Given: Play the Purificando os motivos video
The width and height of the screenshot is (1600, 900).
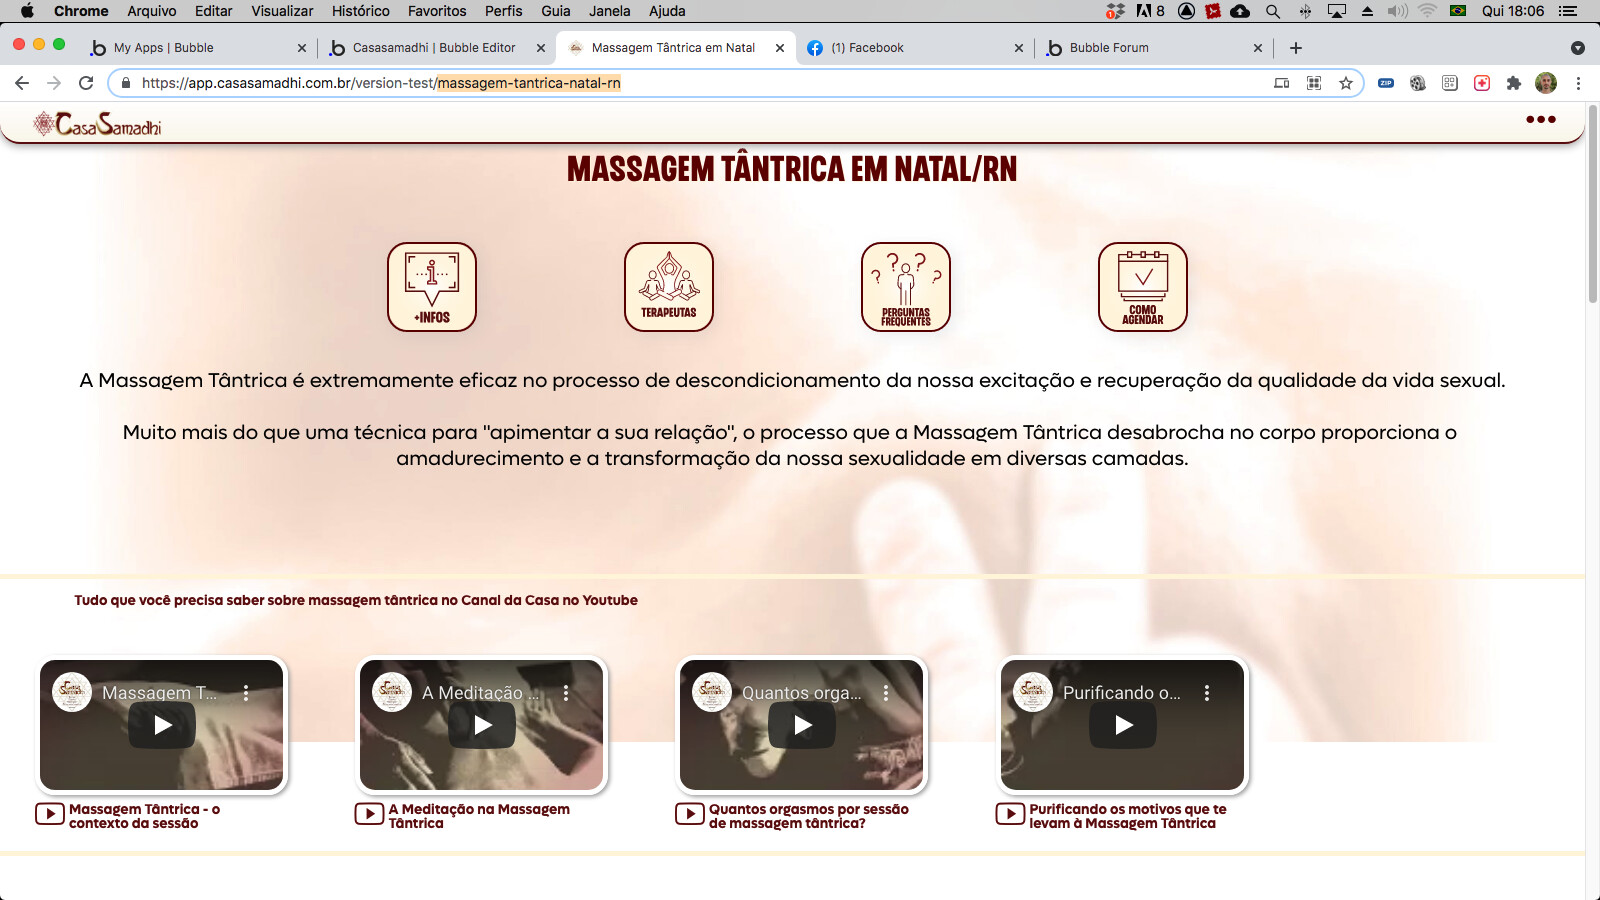Looking at the screenshot, I should pos(1123,725).
